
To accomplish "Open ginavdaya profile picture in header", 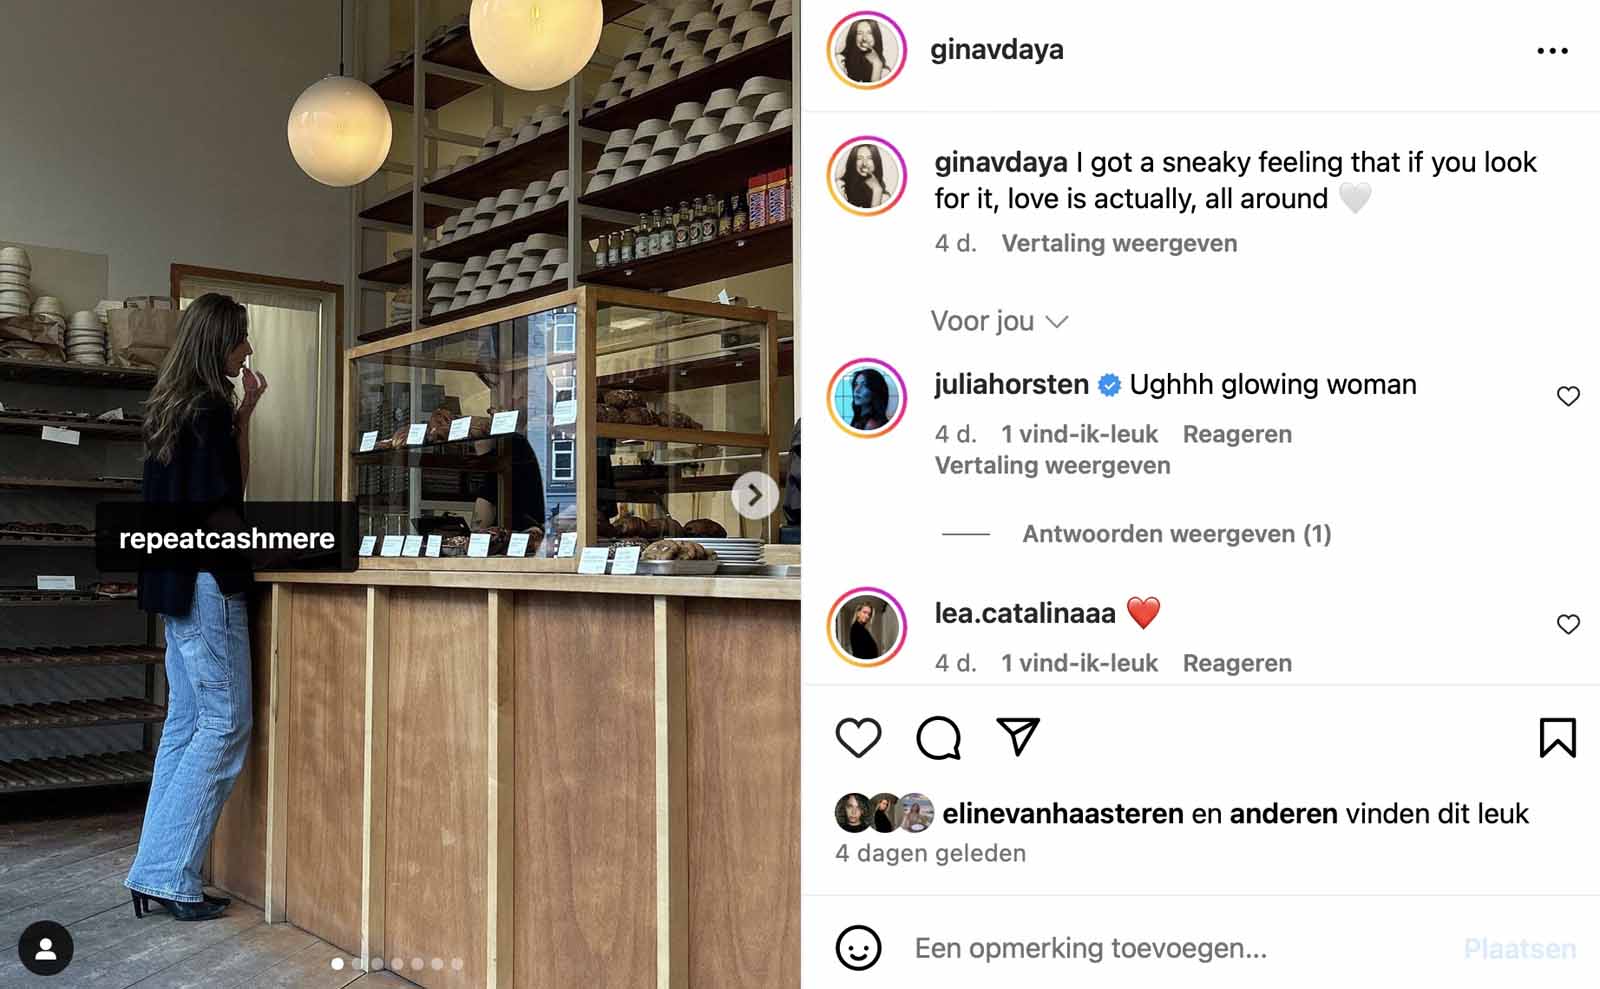I will coord(866,50).
